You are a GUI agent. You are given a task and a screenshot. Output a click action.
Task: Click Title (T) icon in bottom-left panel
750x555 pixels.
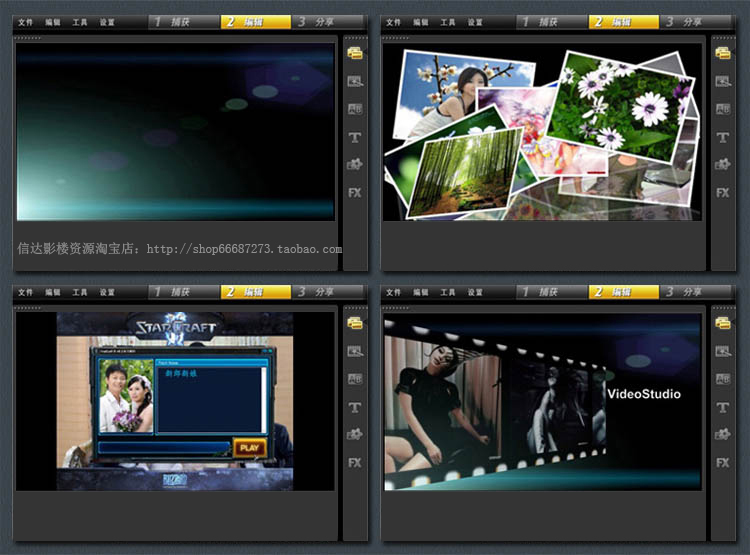(355, 407)
